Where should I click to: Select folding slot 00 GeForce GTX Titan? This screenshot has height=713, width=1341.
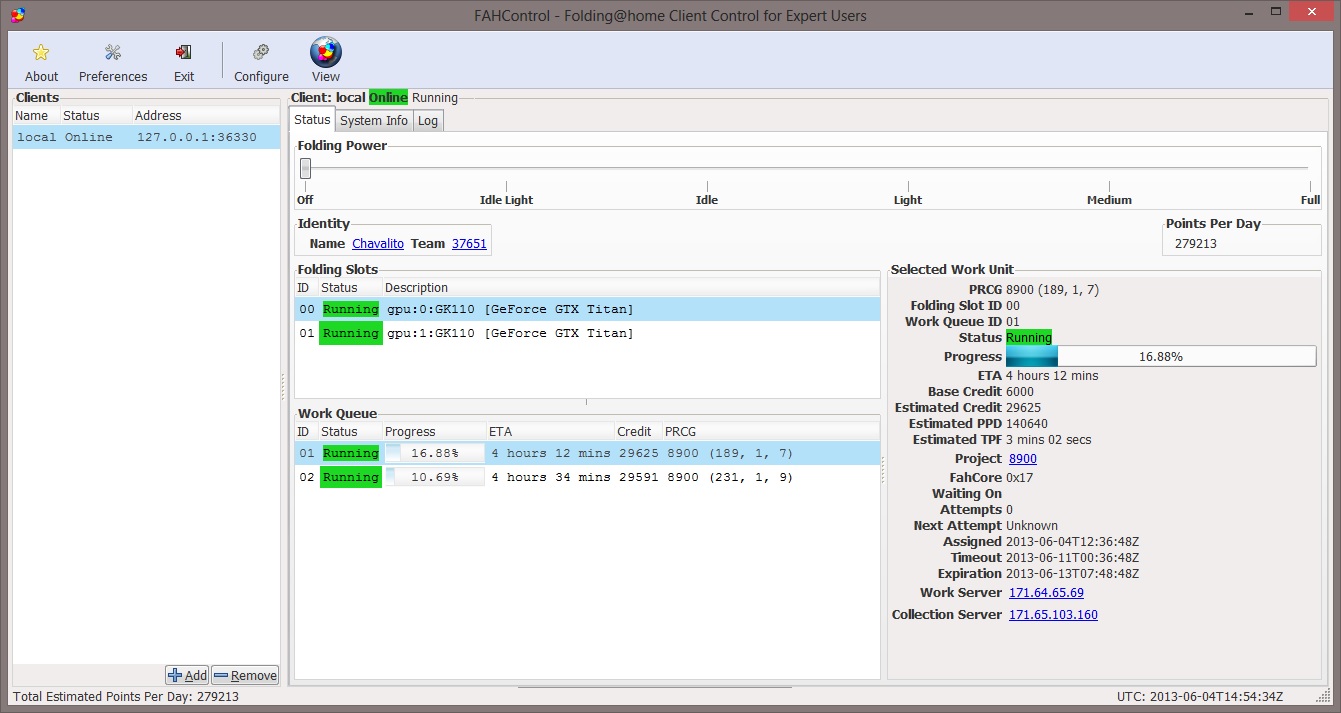point(587,309)
